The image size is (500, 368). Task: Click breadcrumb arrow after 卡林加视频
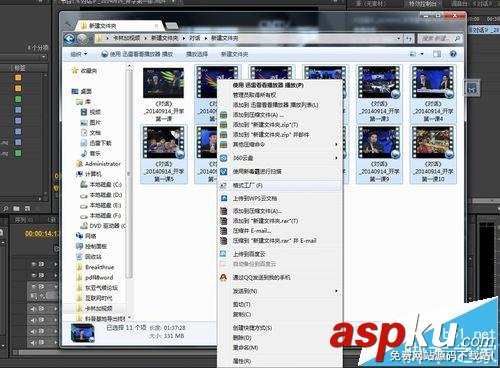tap(146, 38)
